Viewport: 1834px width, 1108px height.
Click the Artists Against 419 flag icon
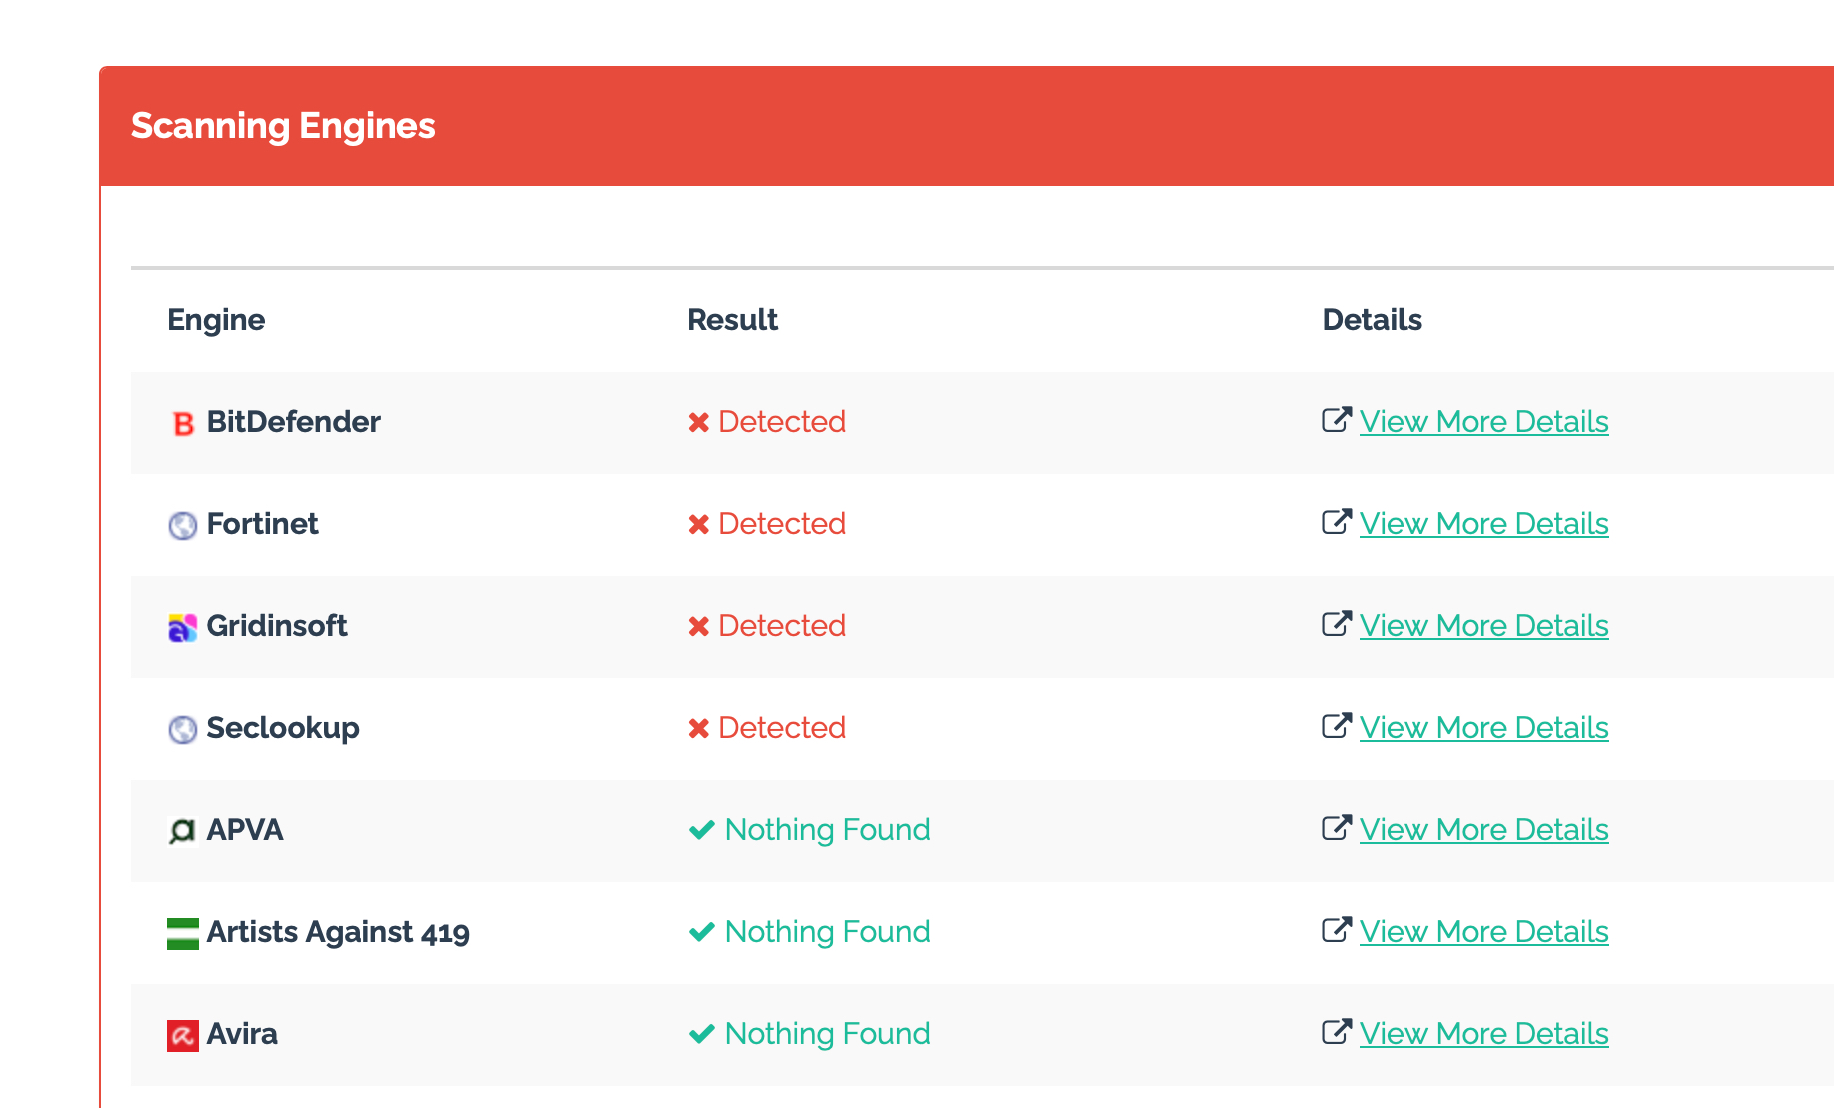[183, 934]
